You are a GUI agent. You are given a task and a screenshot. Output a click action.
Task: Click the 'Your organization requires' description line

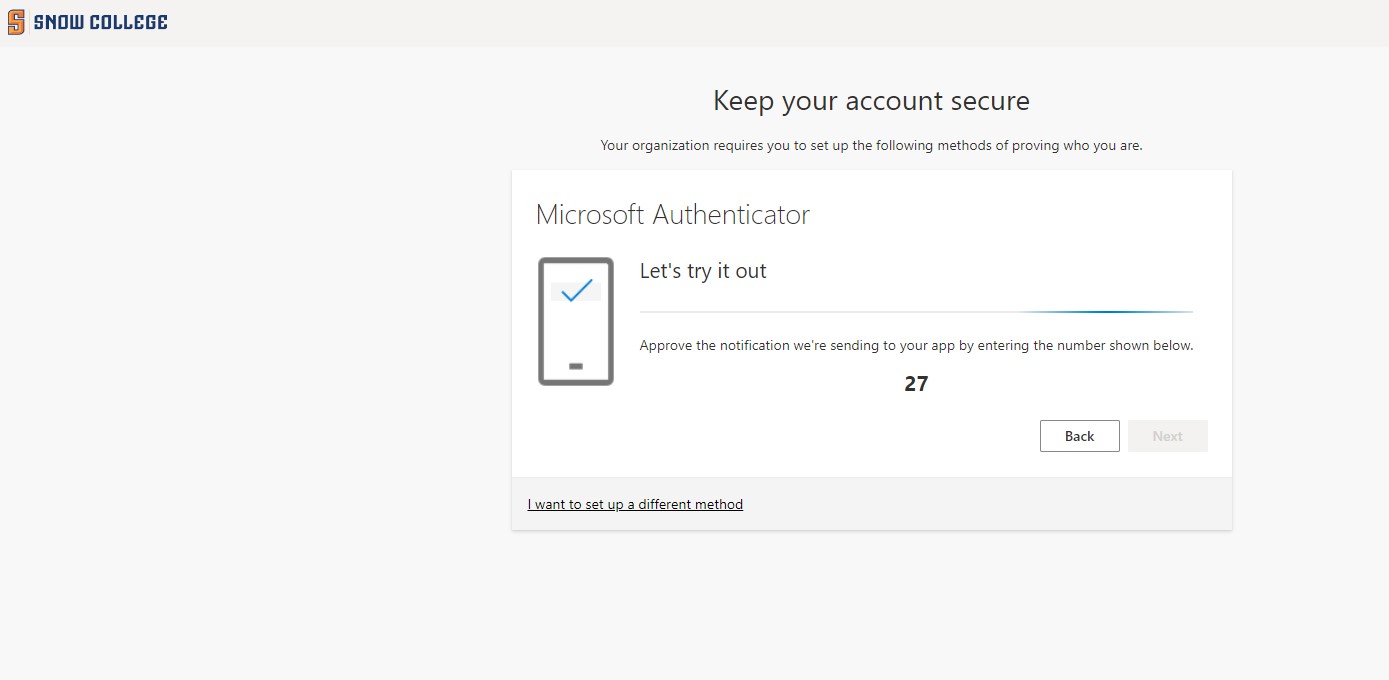point(871,145)
